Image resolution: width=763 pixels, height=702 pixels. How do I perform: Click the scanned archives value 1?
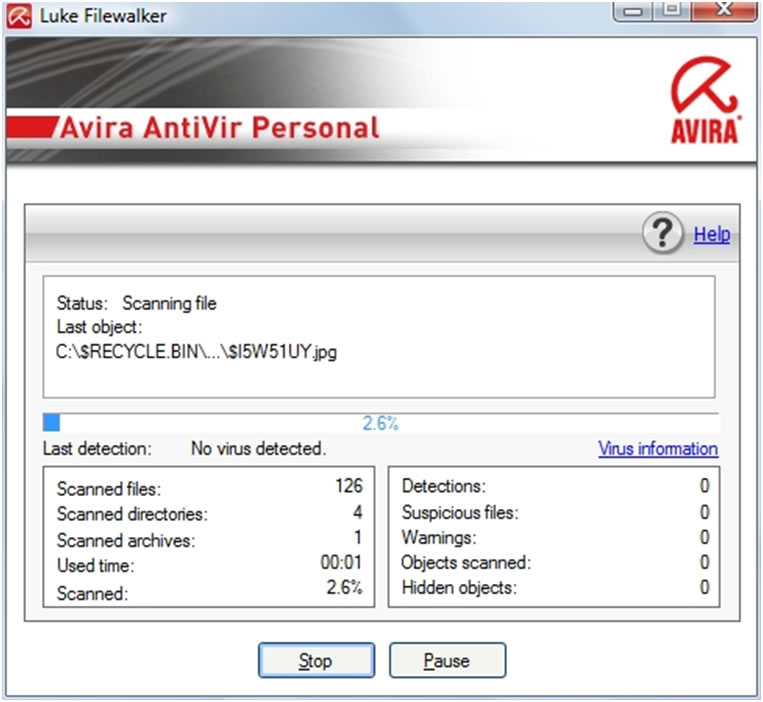coord(358,538)
